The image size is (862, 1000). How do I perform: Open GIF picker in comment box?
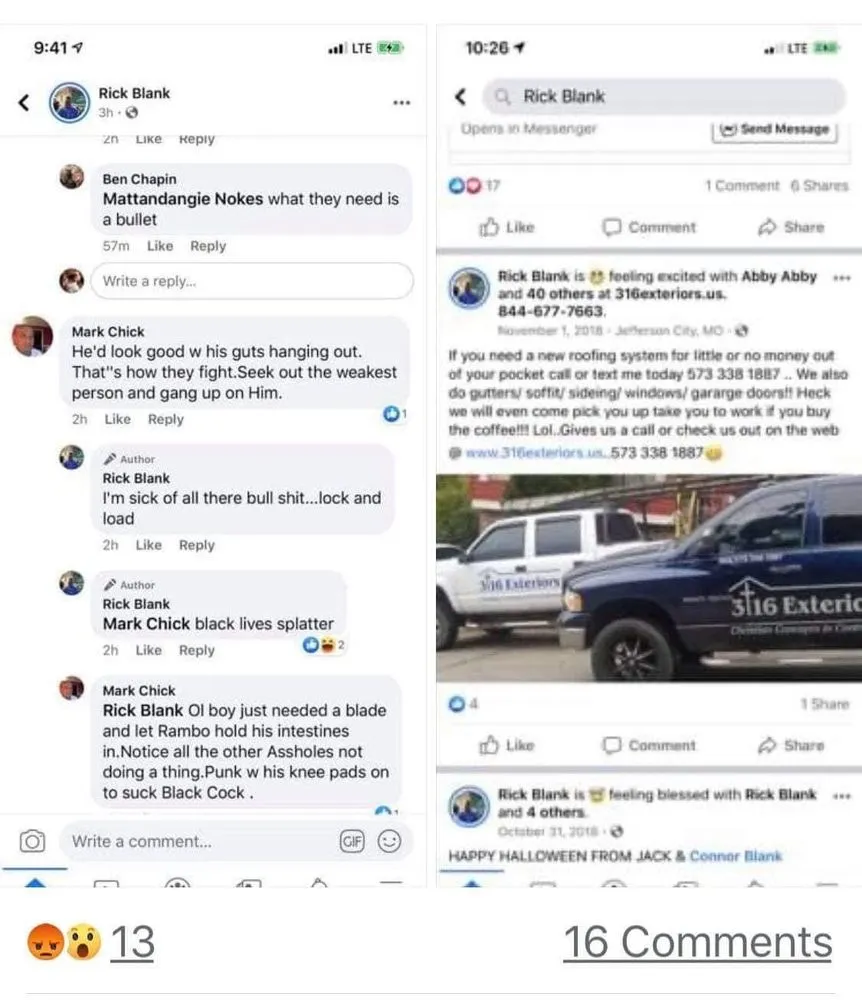(352, 841)
